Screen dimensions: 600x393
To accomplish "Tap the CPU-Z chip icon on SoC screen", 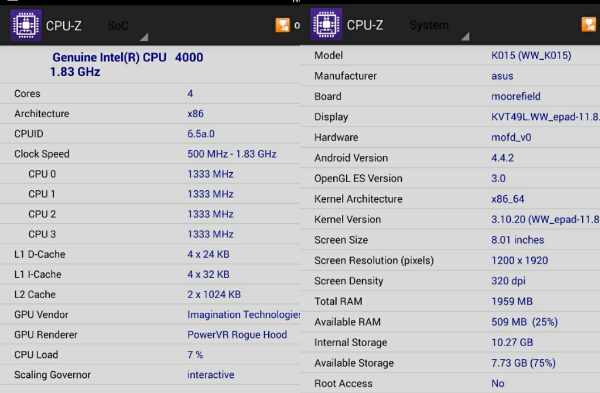I will click(x=26, y=25).
